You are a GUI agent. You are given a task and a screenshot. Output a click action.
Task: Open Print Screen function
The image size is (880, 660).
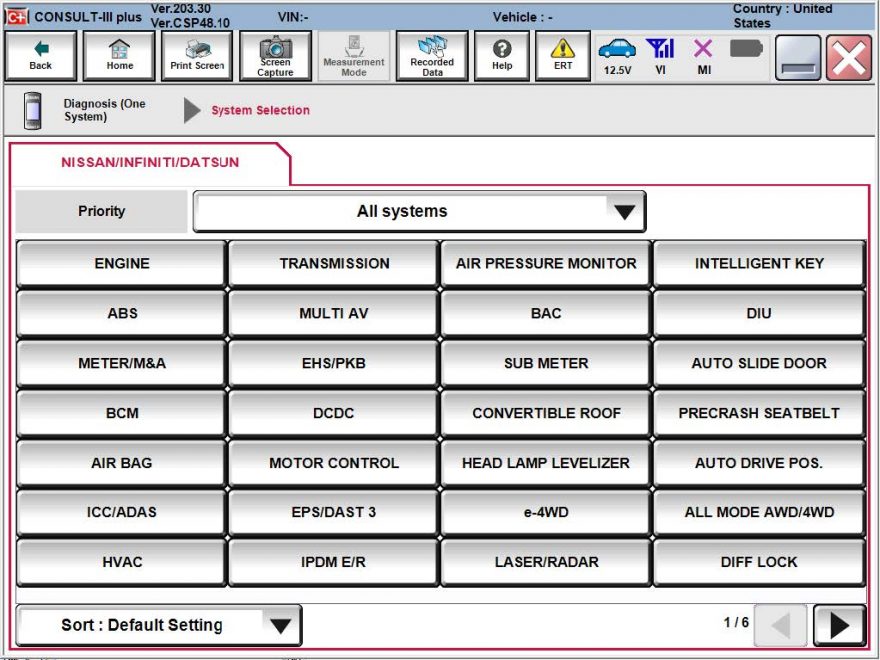point(198,55)
